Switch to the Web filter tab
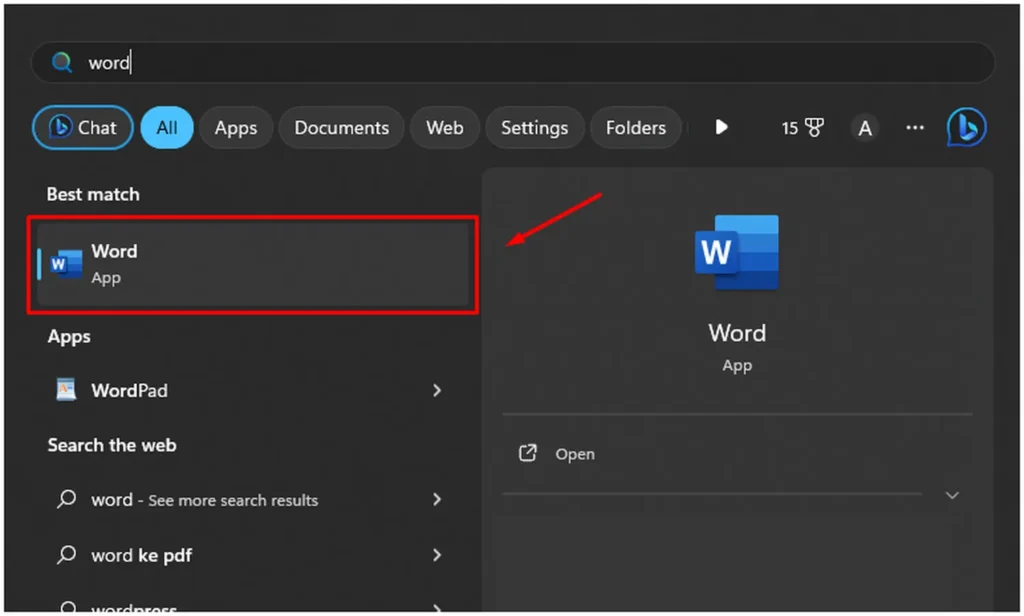This screenshot has height=616, width=1024. 445,127
